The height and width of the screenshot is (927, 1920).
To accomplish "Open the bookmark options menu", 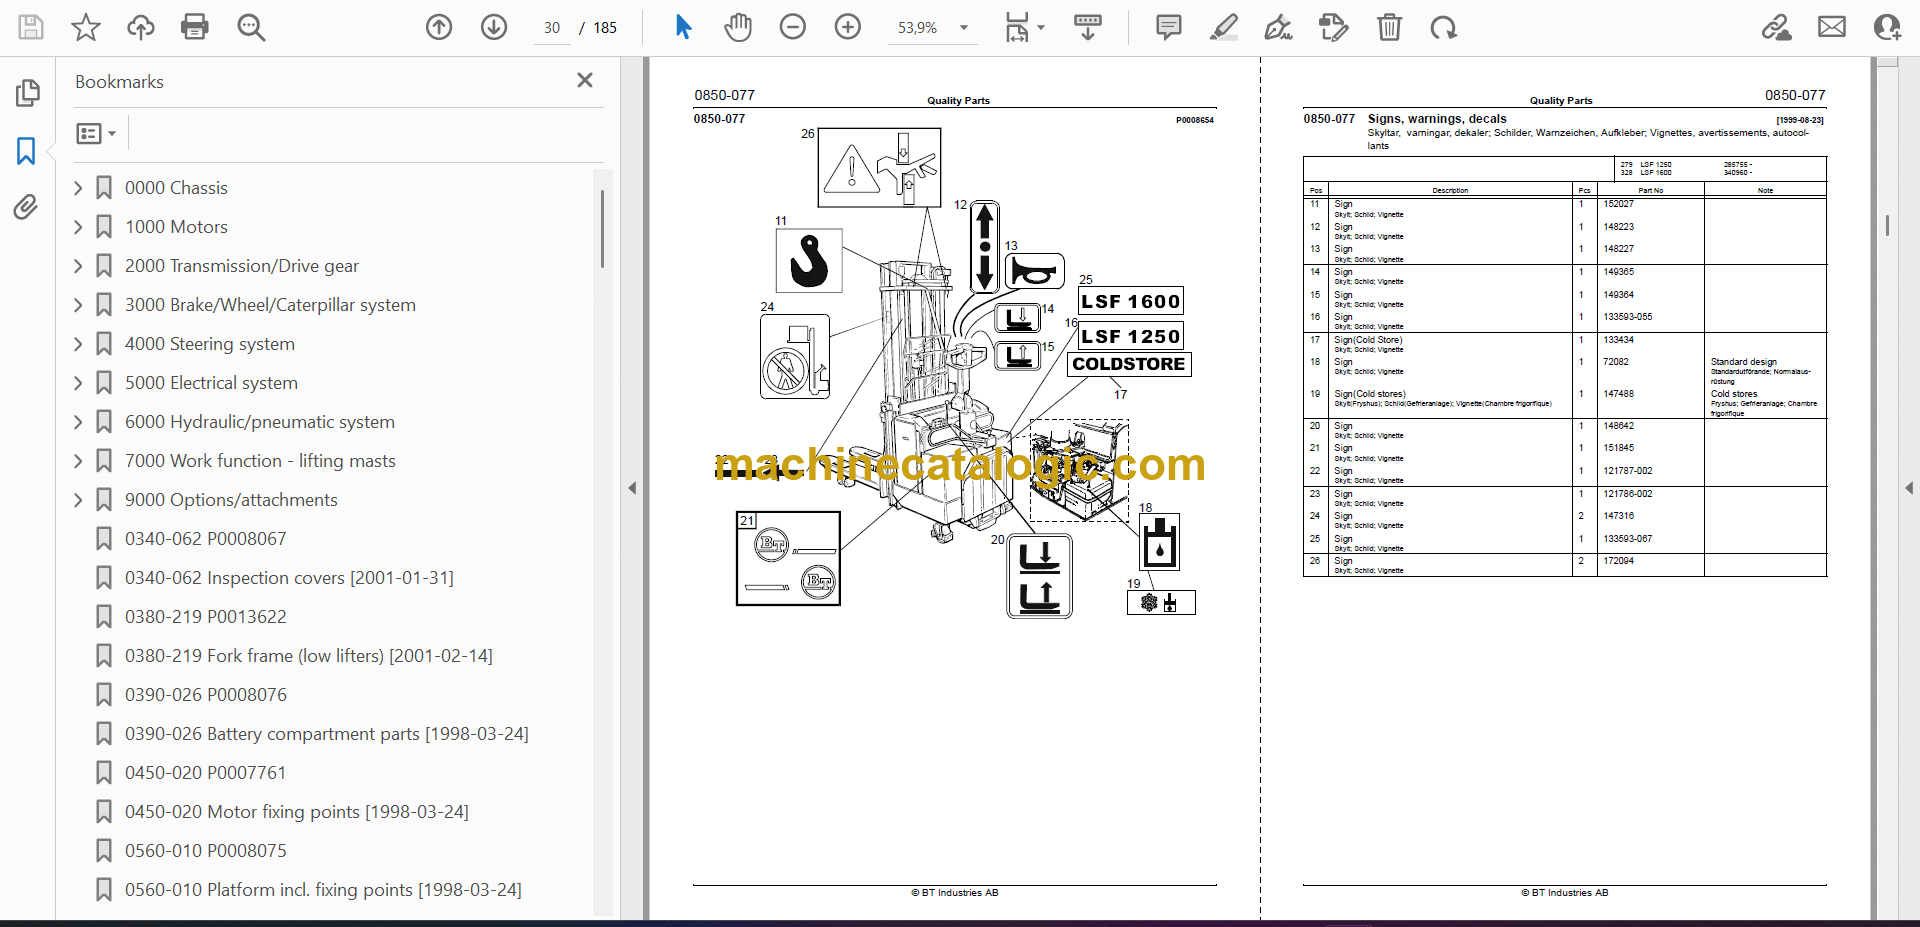I will (97, 133).
